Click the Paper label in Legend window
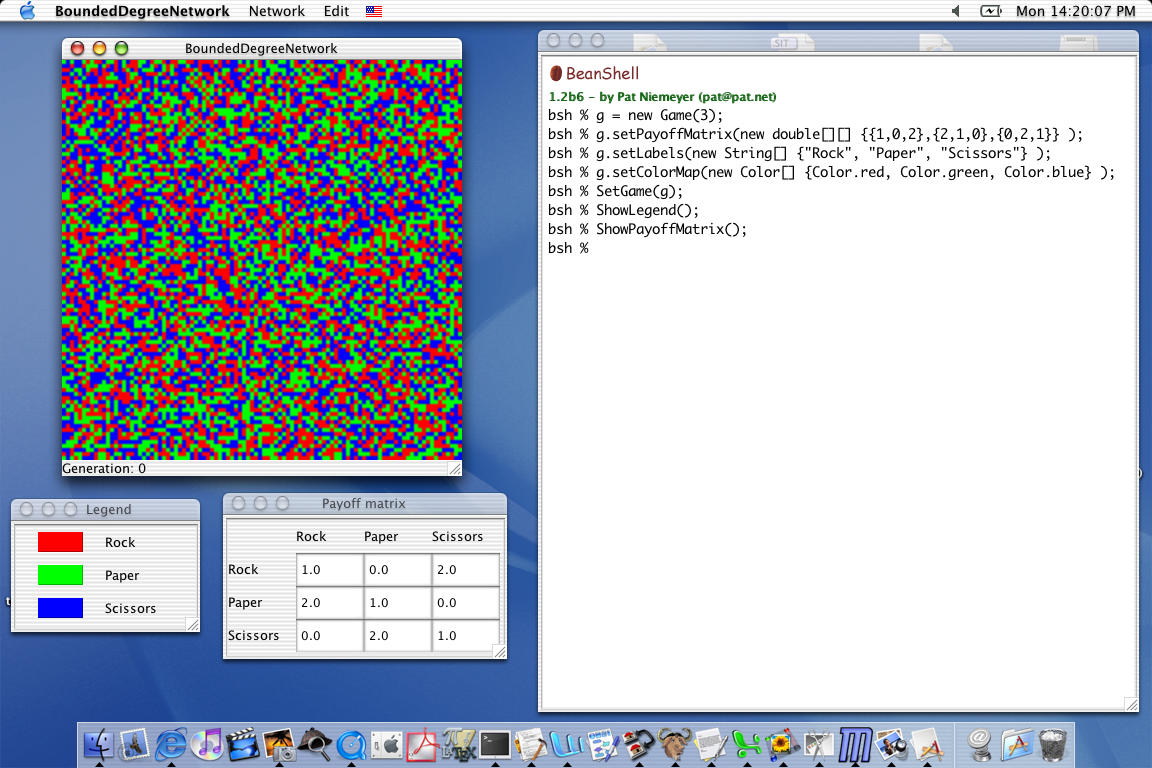The width and height of the screenshot is (1152, 768). 122,575
